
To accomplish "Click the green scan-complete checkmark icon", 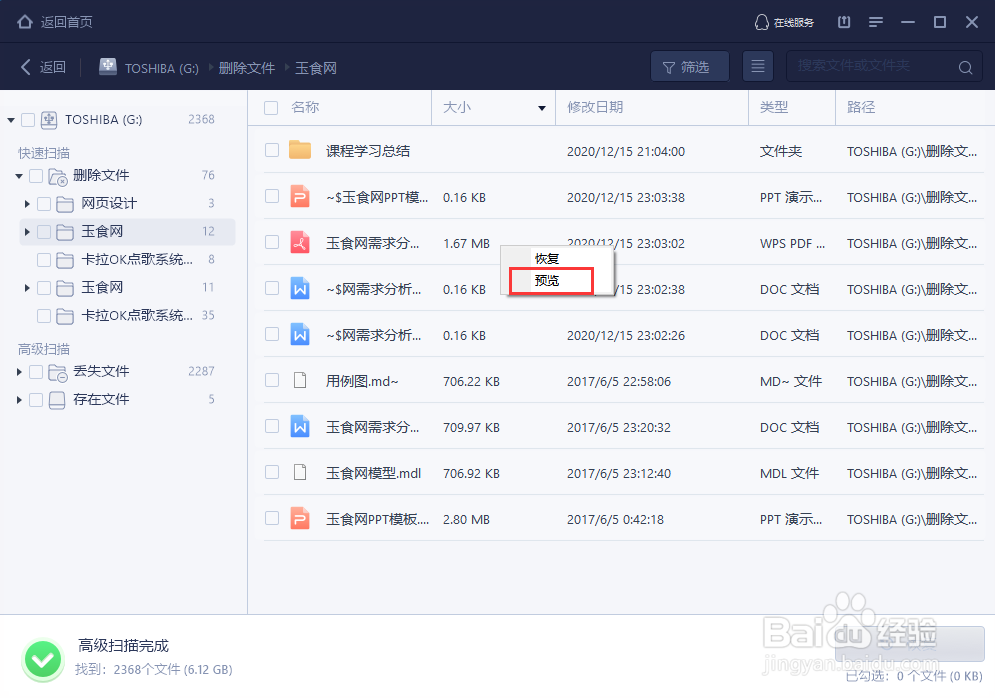I will [43, 660].
